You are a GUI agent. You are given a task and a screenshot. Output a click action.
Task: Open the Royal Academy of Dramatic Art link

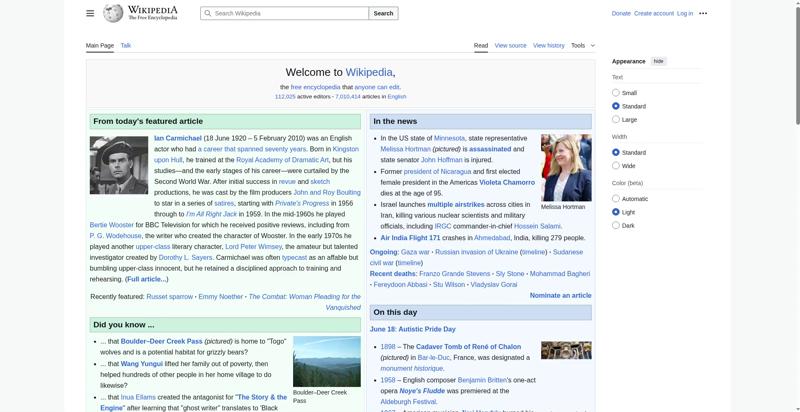(282, 160)
